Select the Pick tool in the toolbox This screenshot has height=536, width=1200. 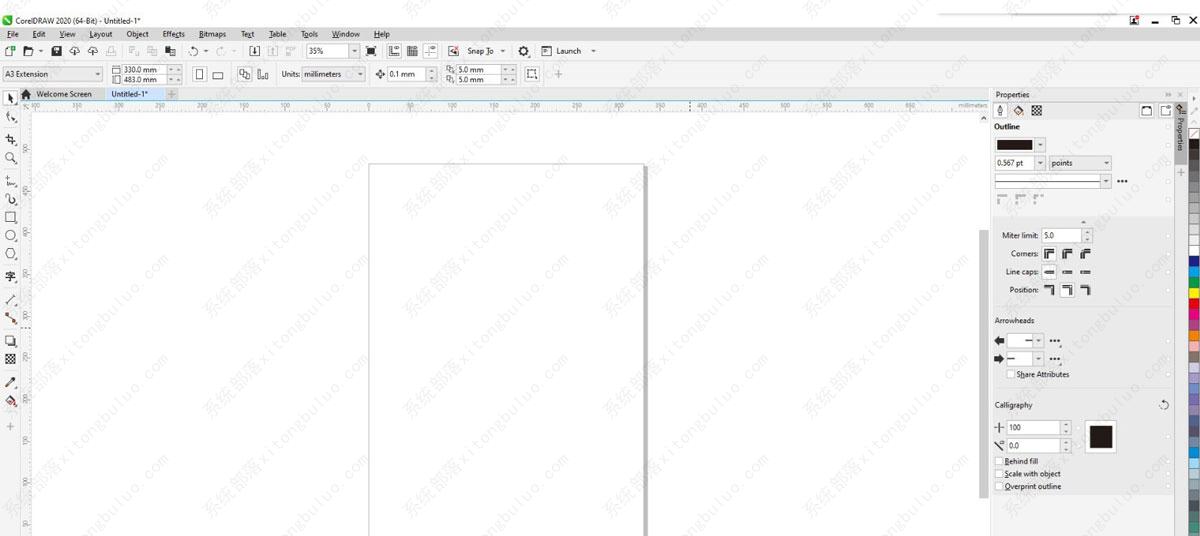pos(10,98)
